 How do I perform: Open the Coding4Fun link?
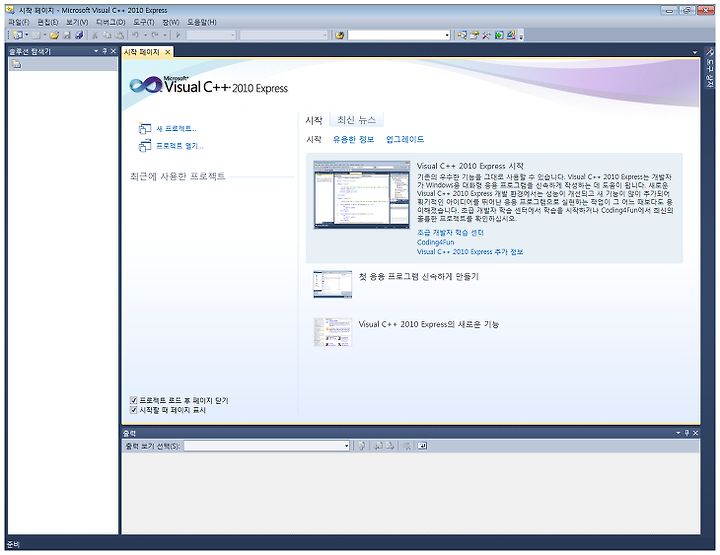[435, 242]
